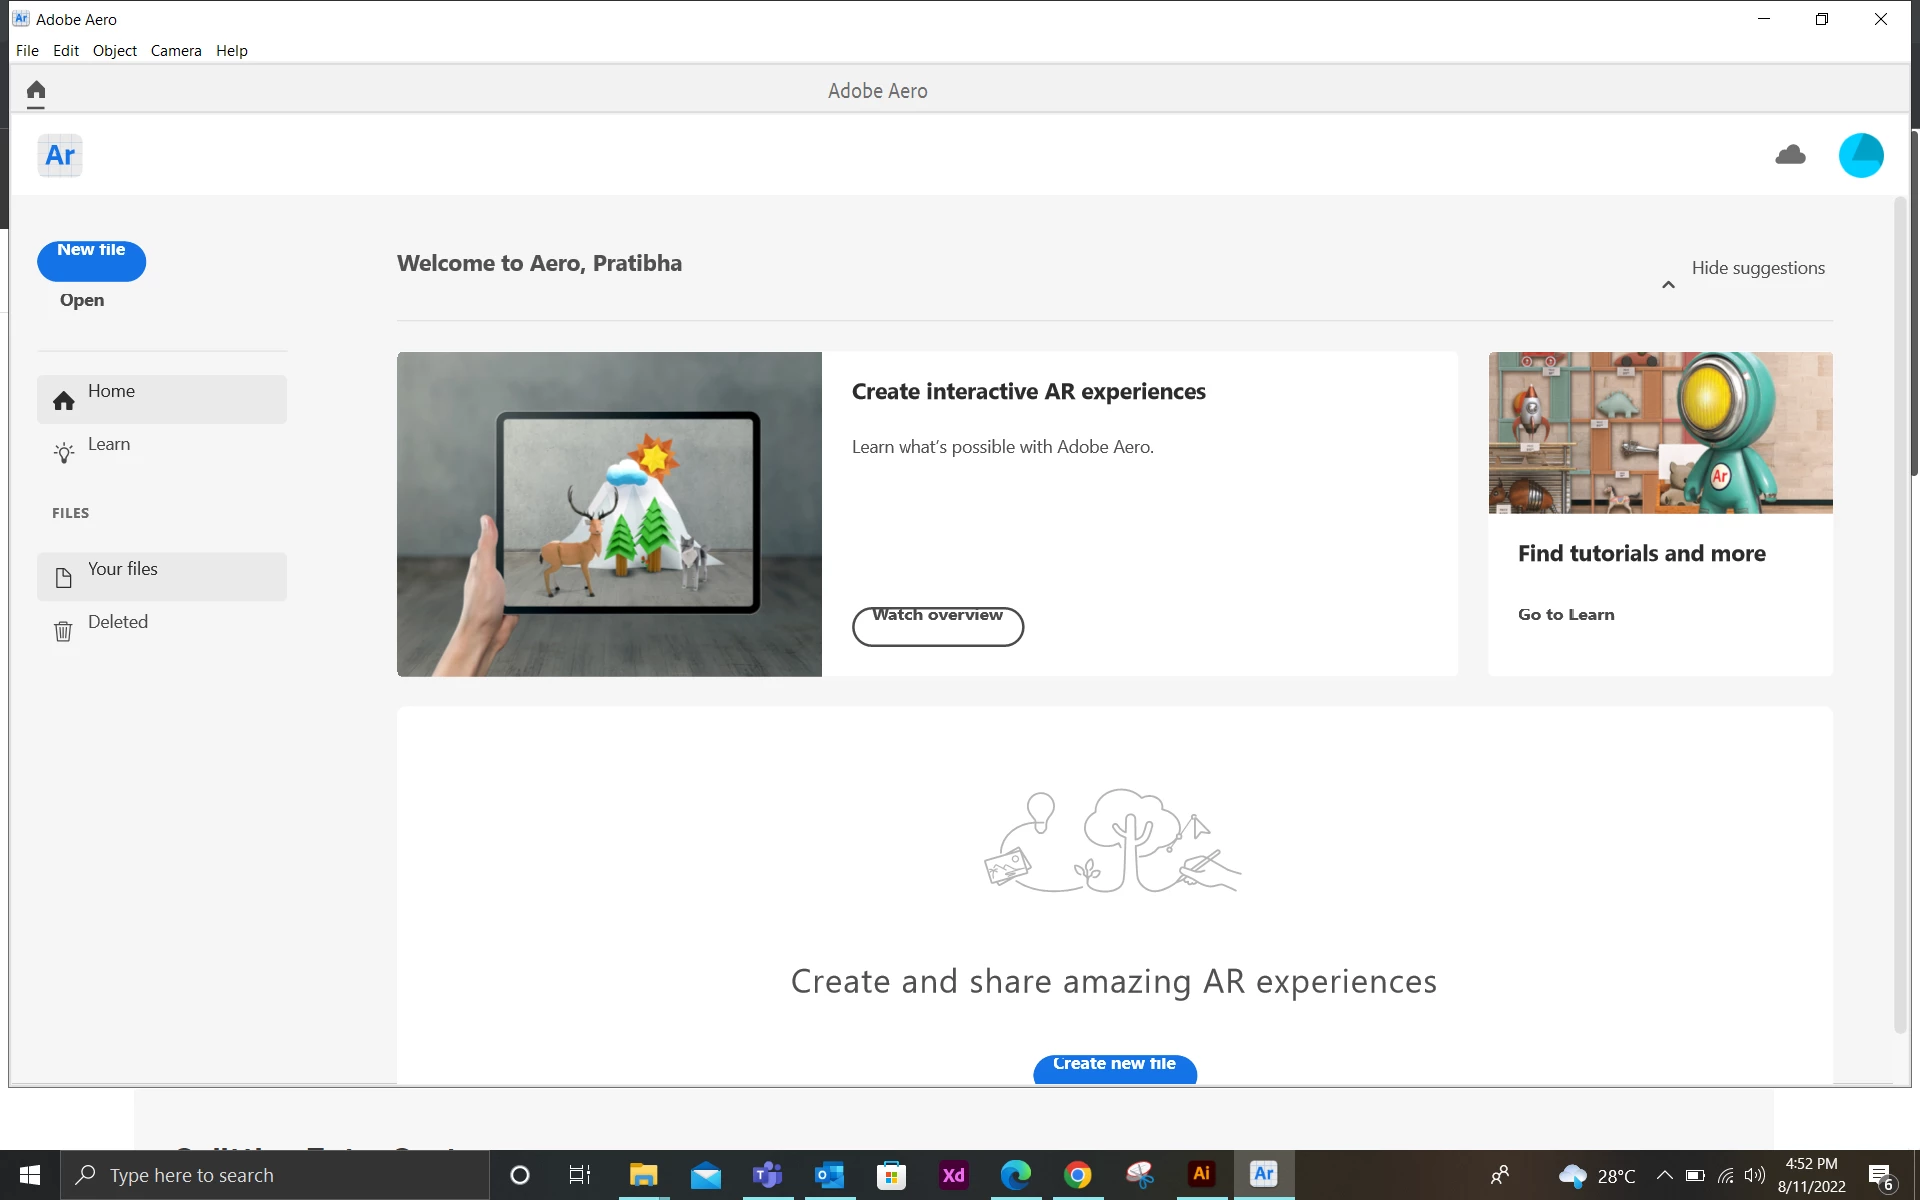Collapse suggestions with Hide suggestions chevron
1920x1200 pixels.
pos(1668,284)
